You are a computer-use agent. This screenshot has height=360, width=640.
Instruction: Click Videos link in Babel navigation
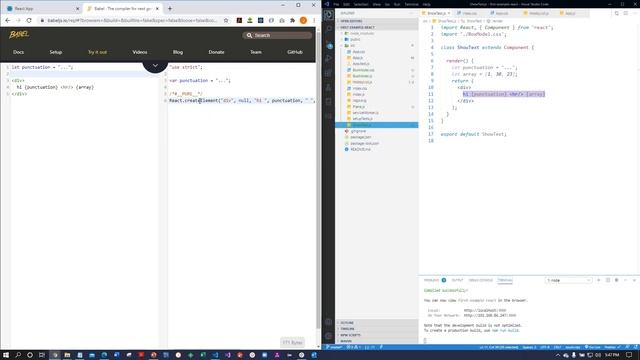(140, 52)
